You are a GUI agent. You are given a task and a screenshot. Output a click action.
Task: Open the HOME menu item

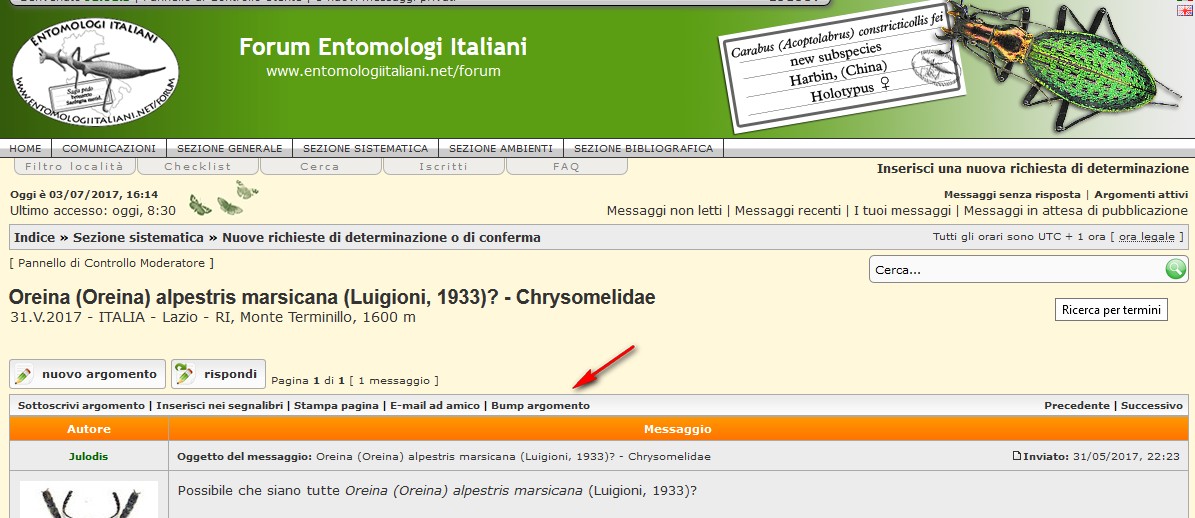pyautogui.click(x=26, y=148)
